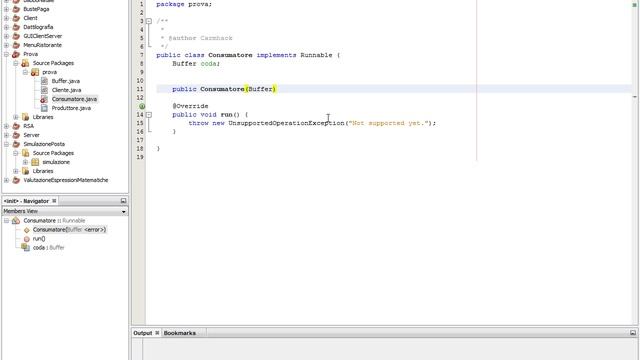The image size is (640, 360).
Task: Close the Output tab
Action: [x=157, y=333]
